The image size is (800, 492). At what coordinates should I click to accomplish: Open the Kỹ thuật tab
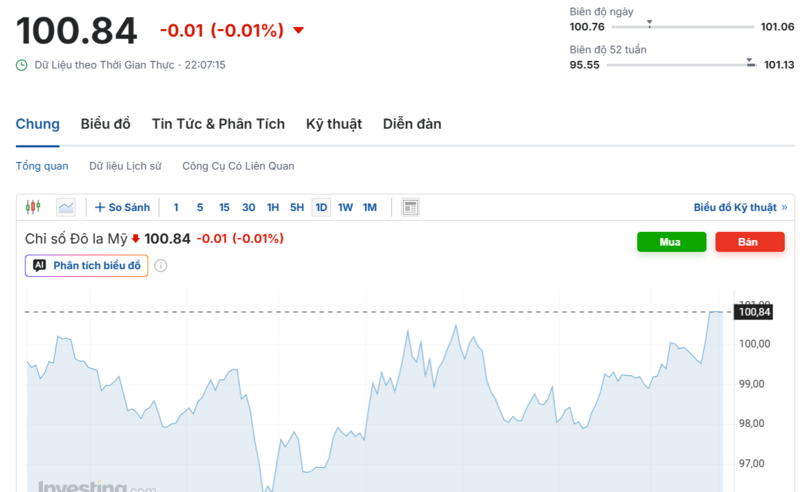[x=334, y=124]
